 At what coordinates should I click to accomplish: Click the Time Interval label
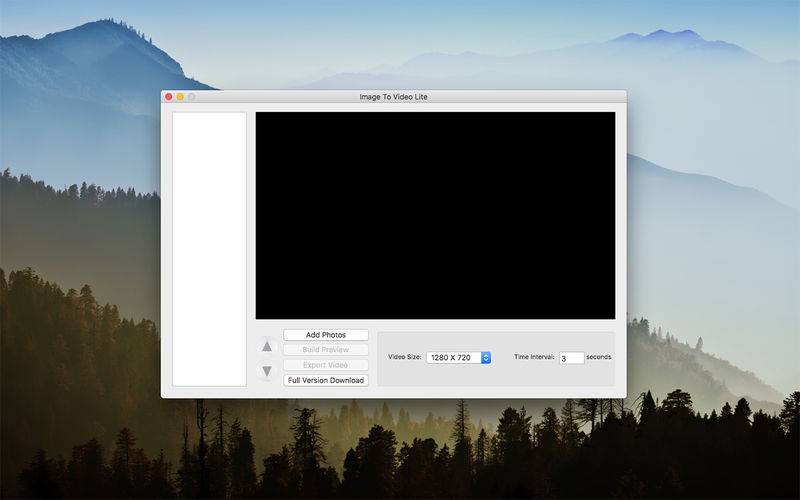pos(534,357)
